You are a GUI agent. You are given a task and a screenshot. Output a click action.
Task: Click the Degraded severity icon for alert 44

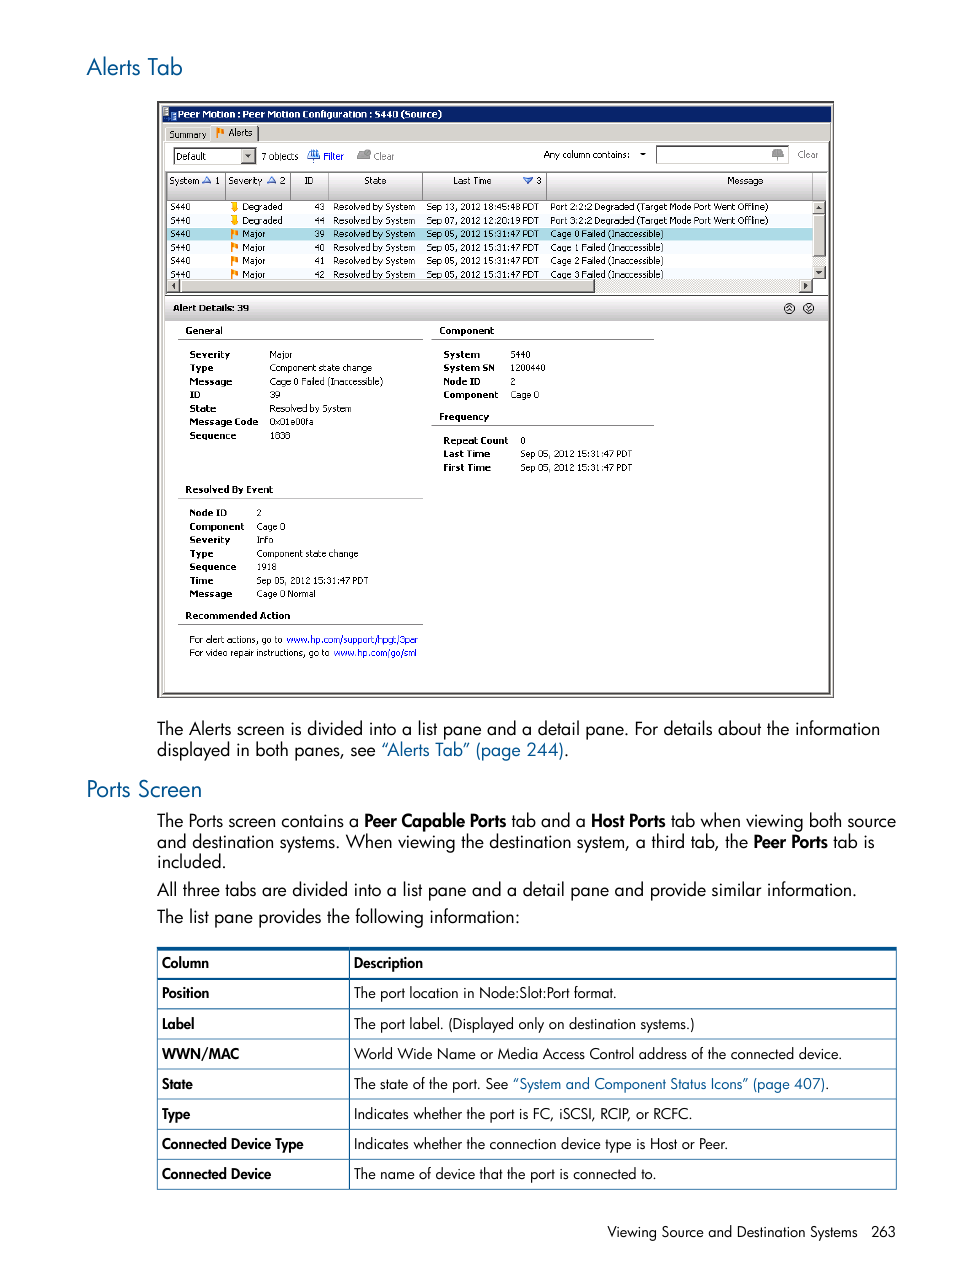point(234,220)
